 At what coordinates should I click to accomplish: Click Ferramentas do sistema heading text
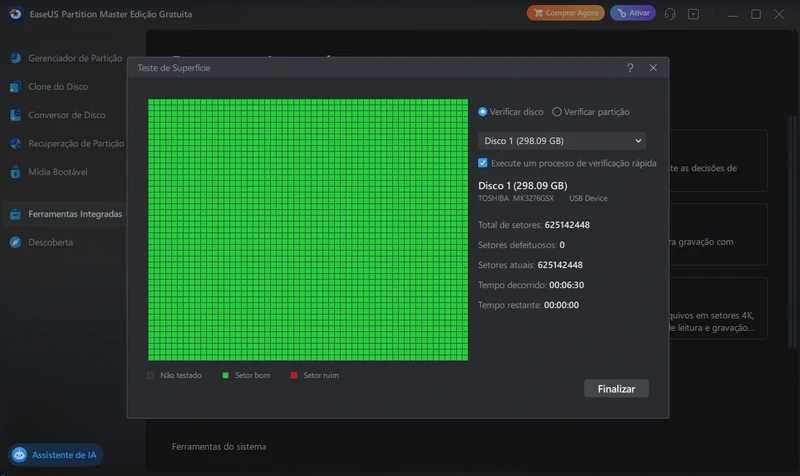(219, 447)
